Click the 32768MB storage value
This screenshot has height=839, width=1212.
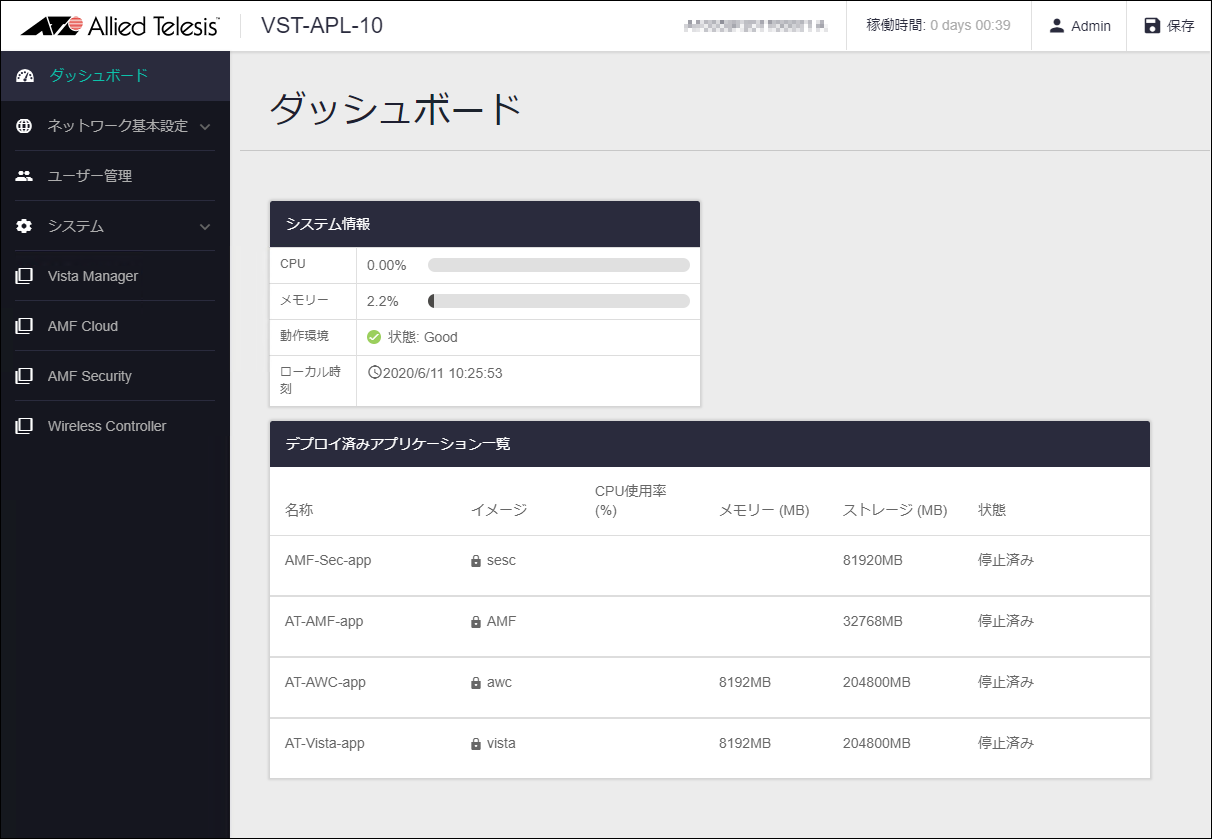point(873,621)
